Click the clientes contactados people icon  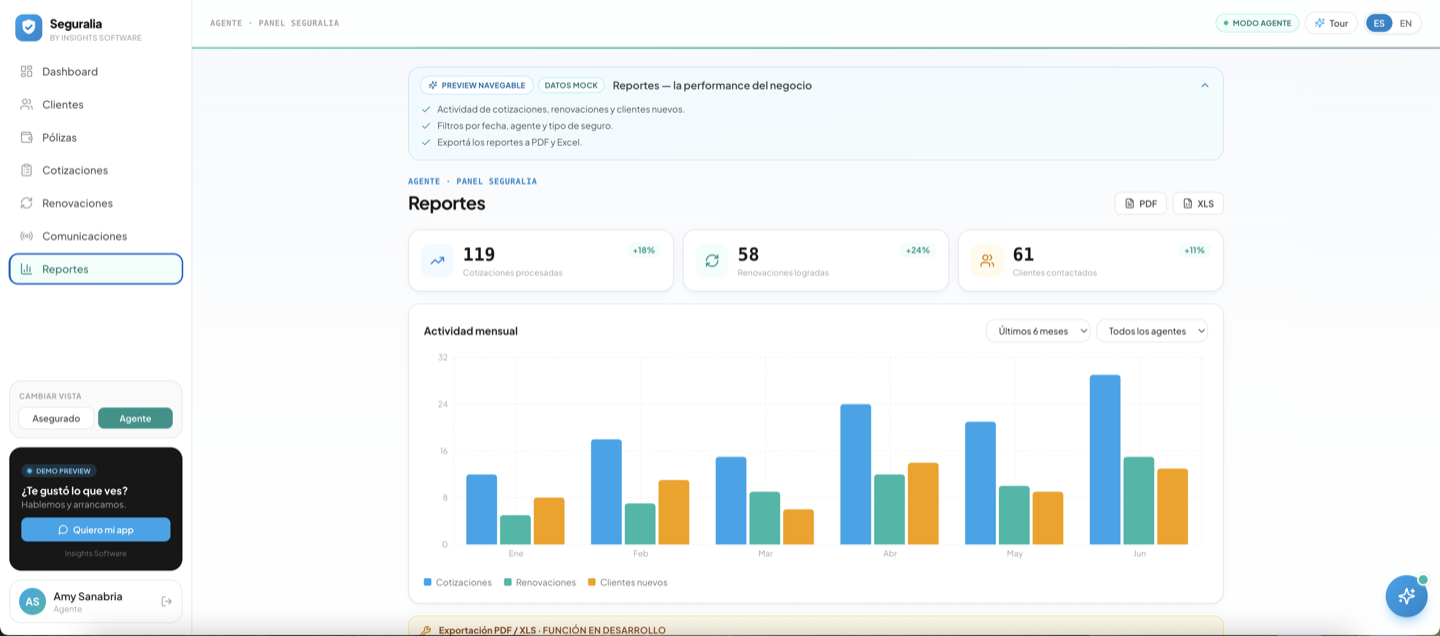pos(987,261)
